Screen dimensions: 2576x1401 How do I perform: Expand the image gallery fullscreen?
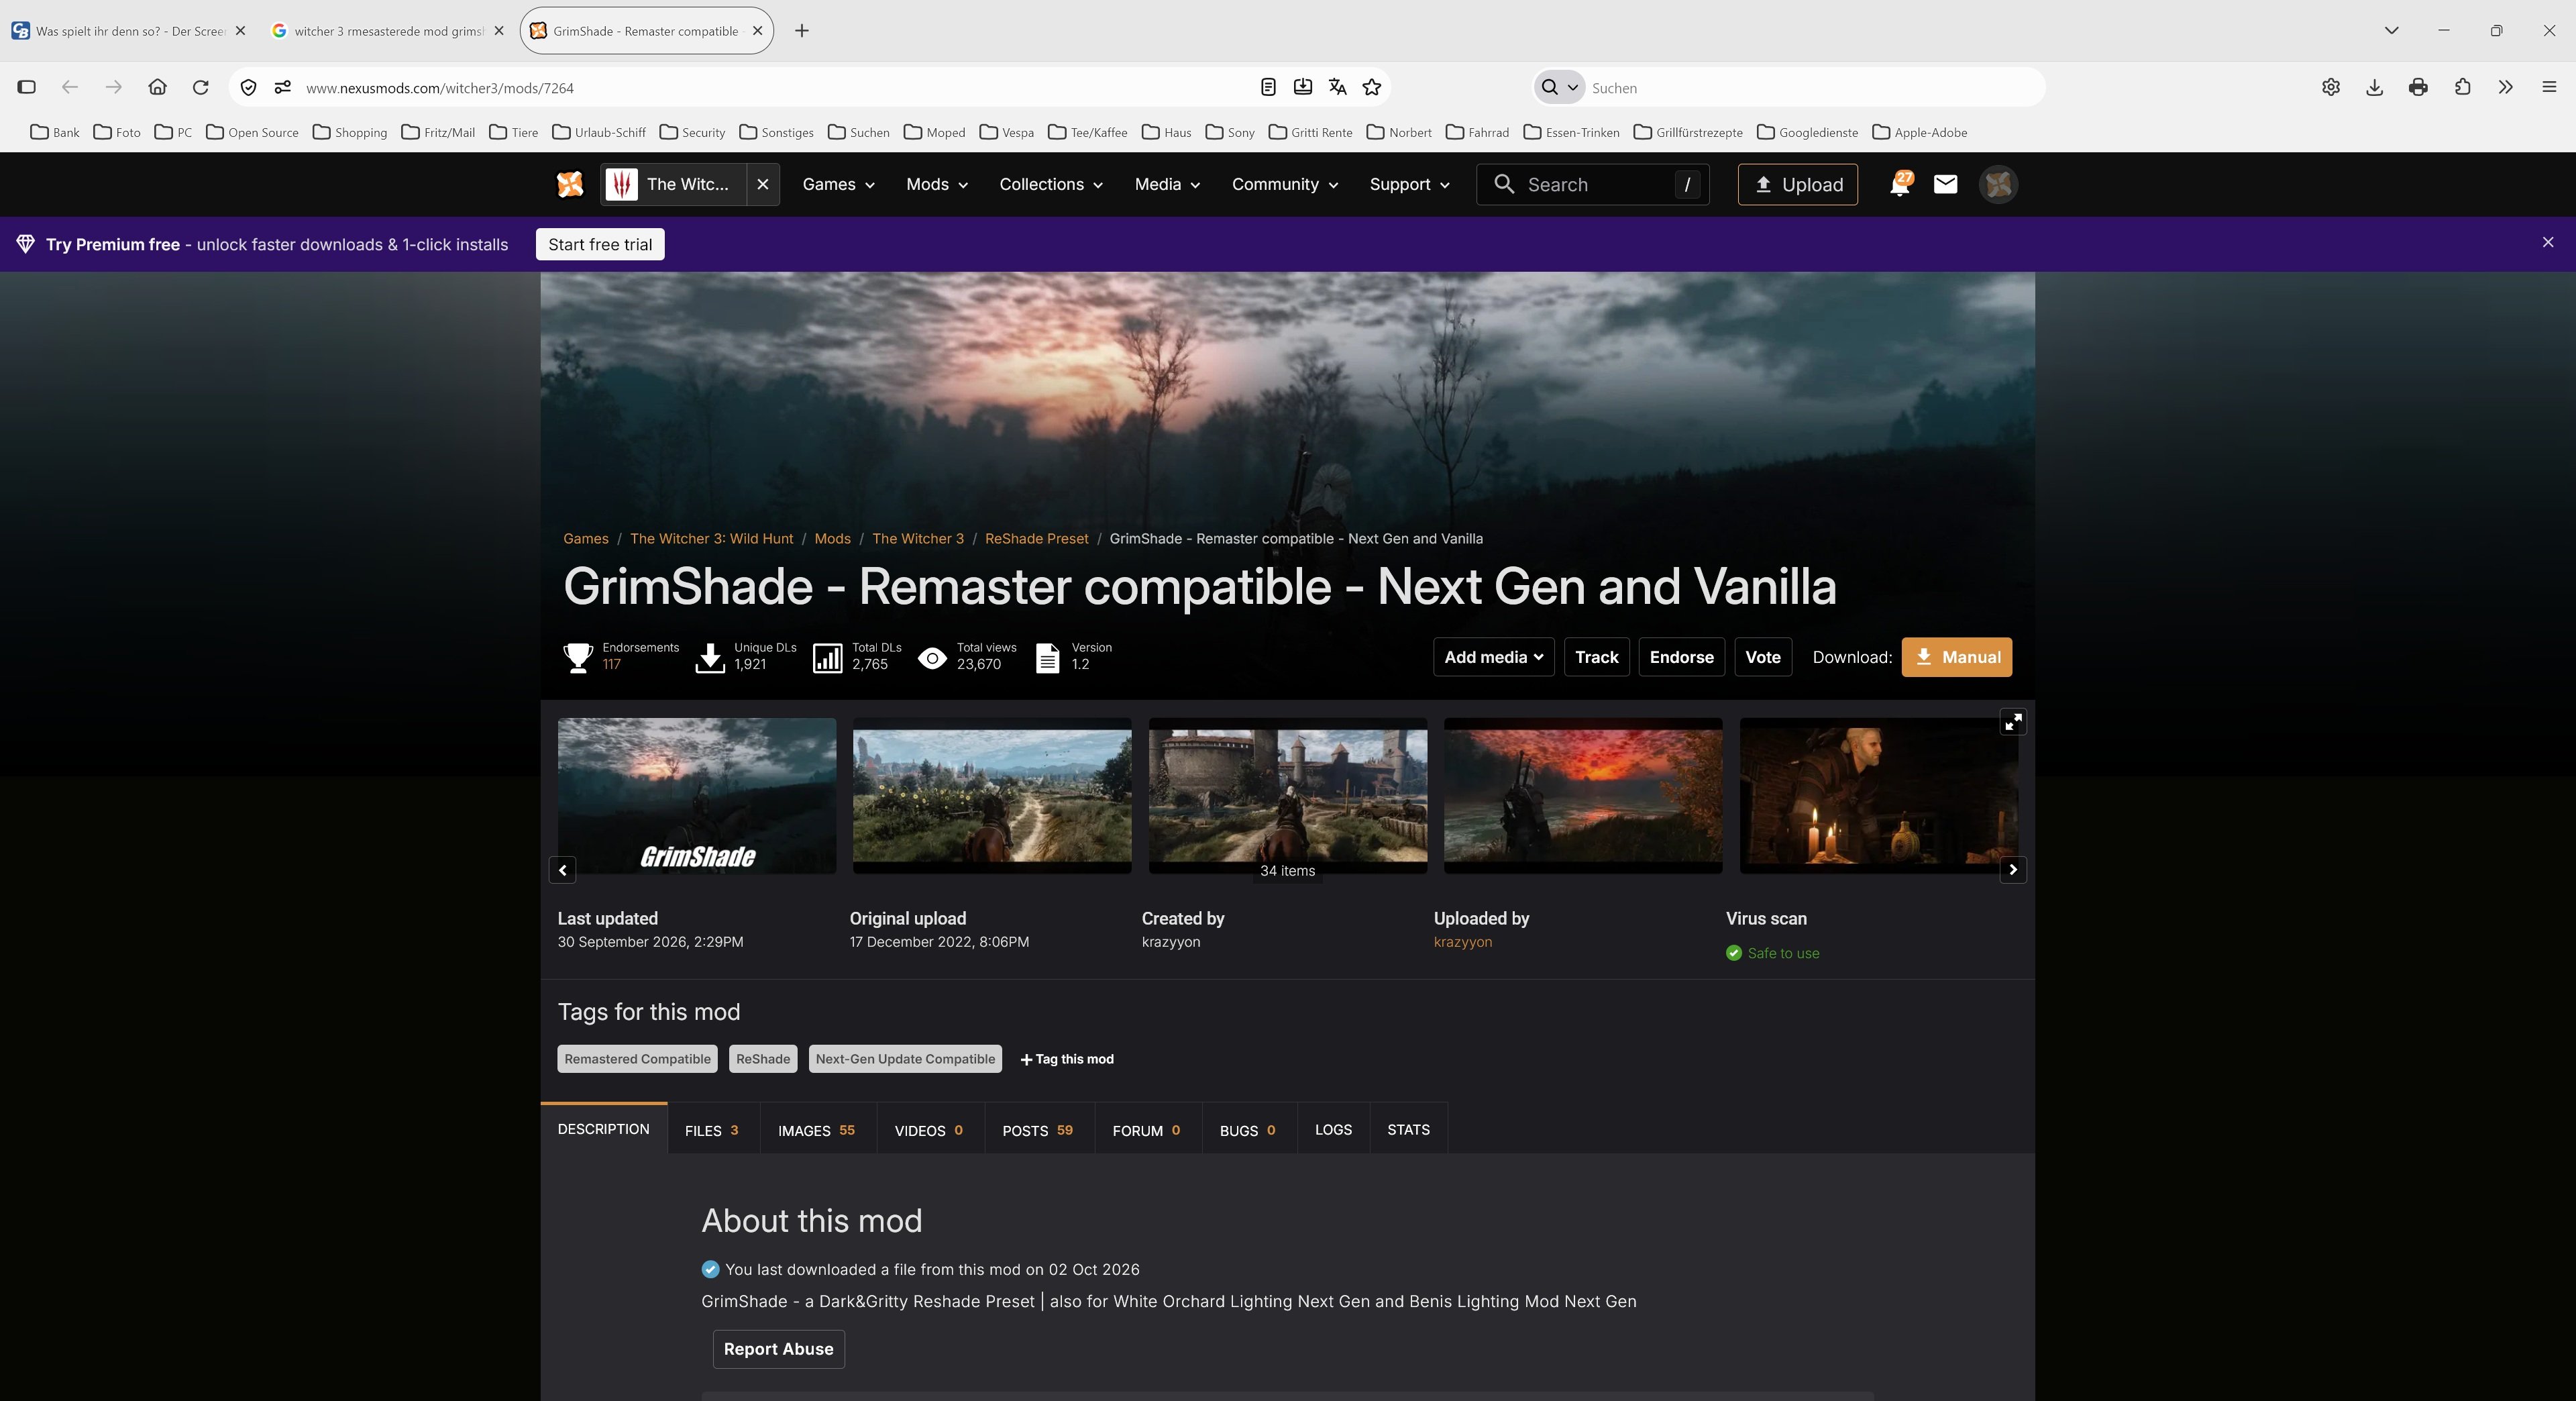pos(2013,722)
